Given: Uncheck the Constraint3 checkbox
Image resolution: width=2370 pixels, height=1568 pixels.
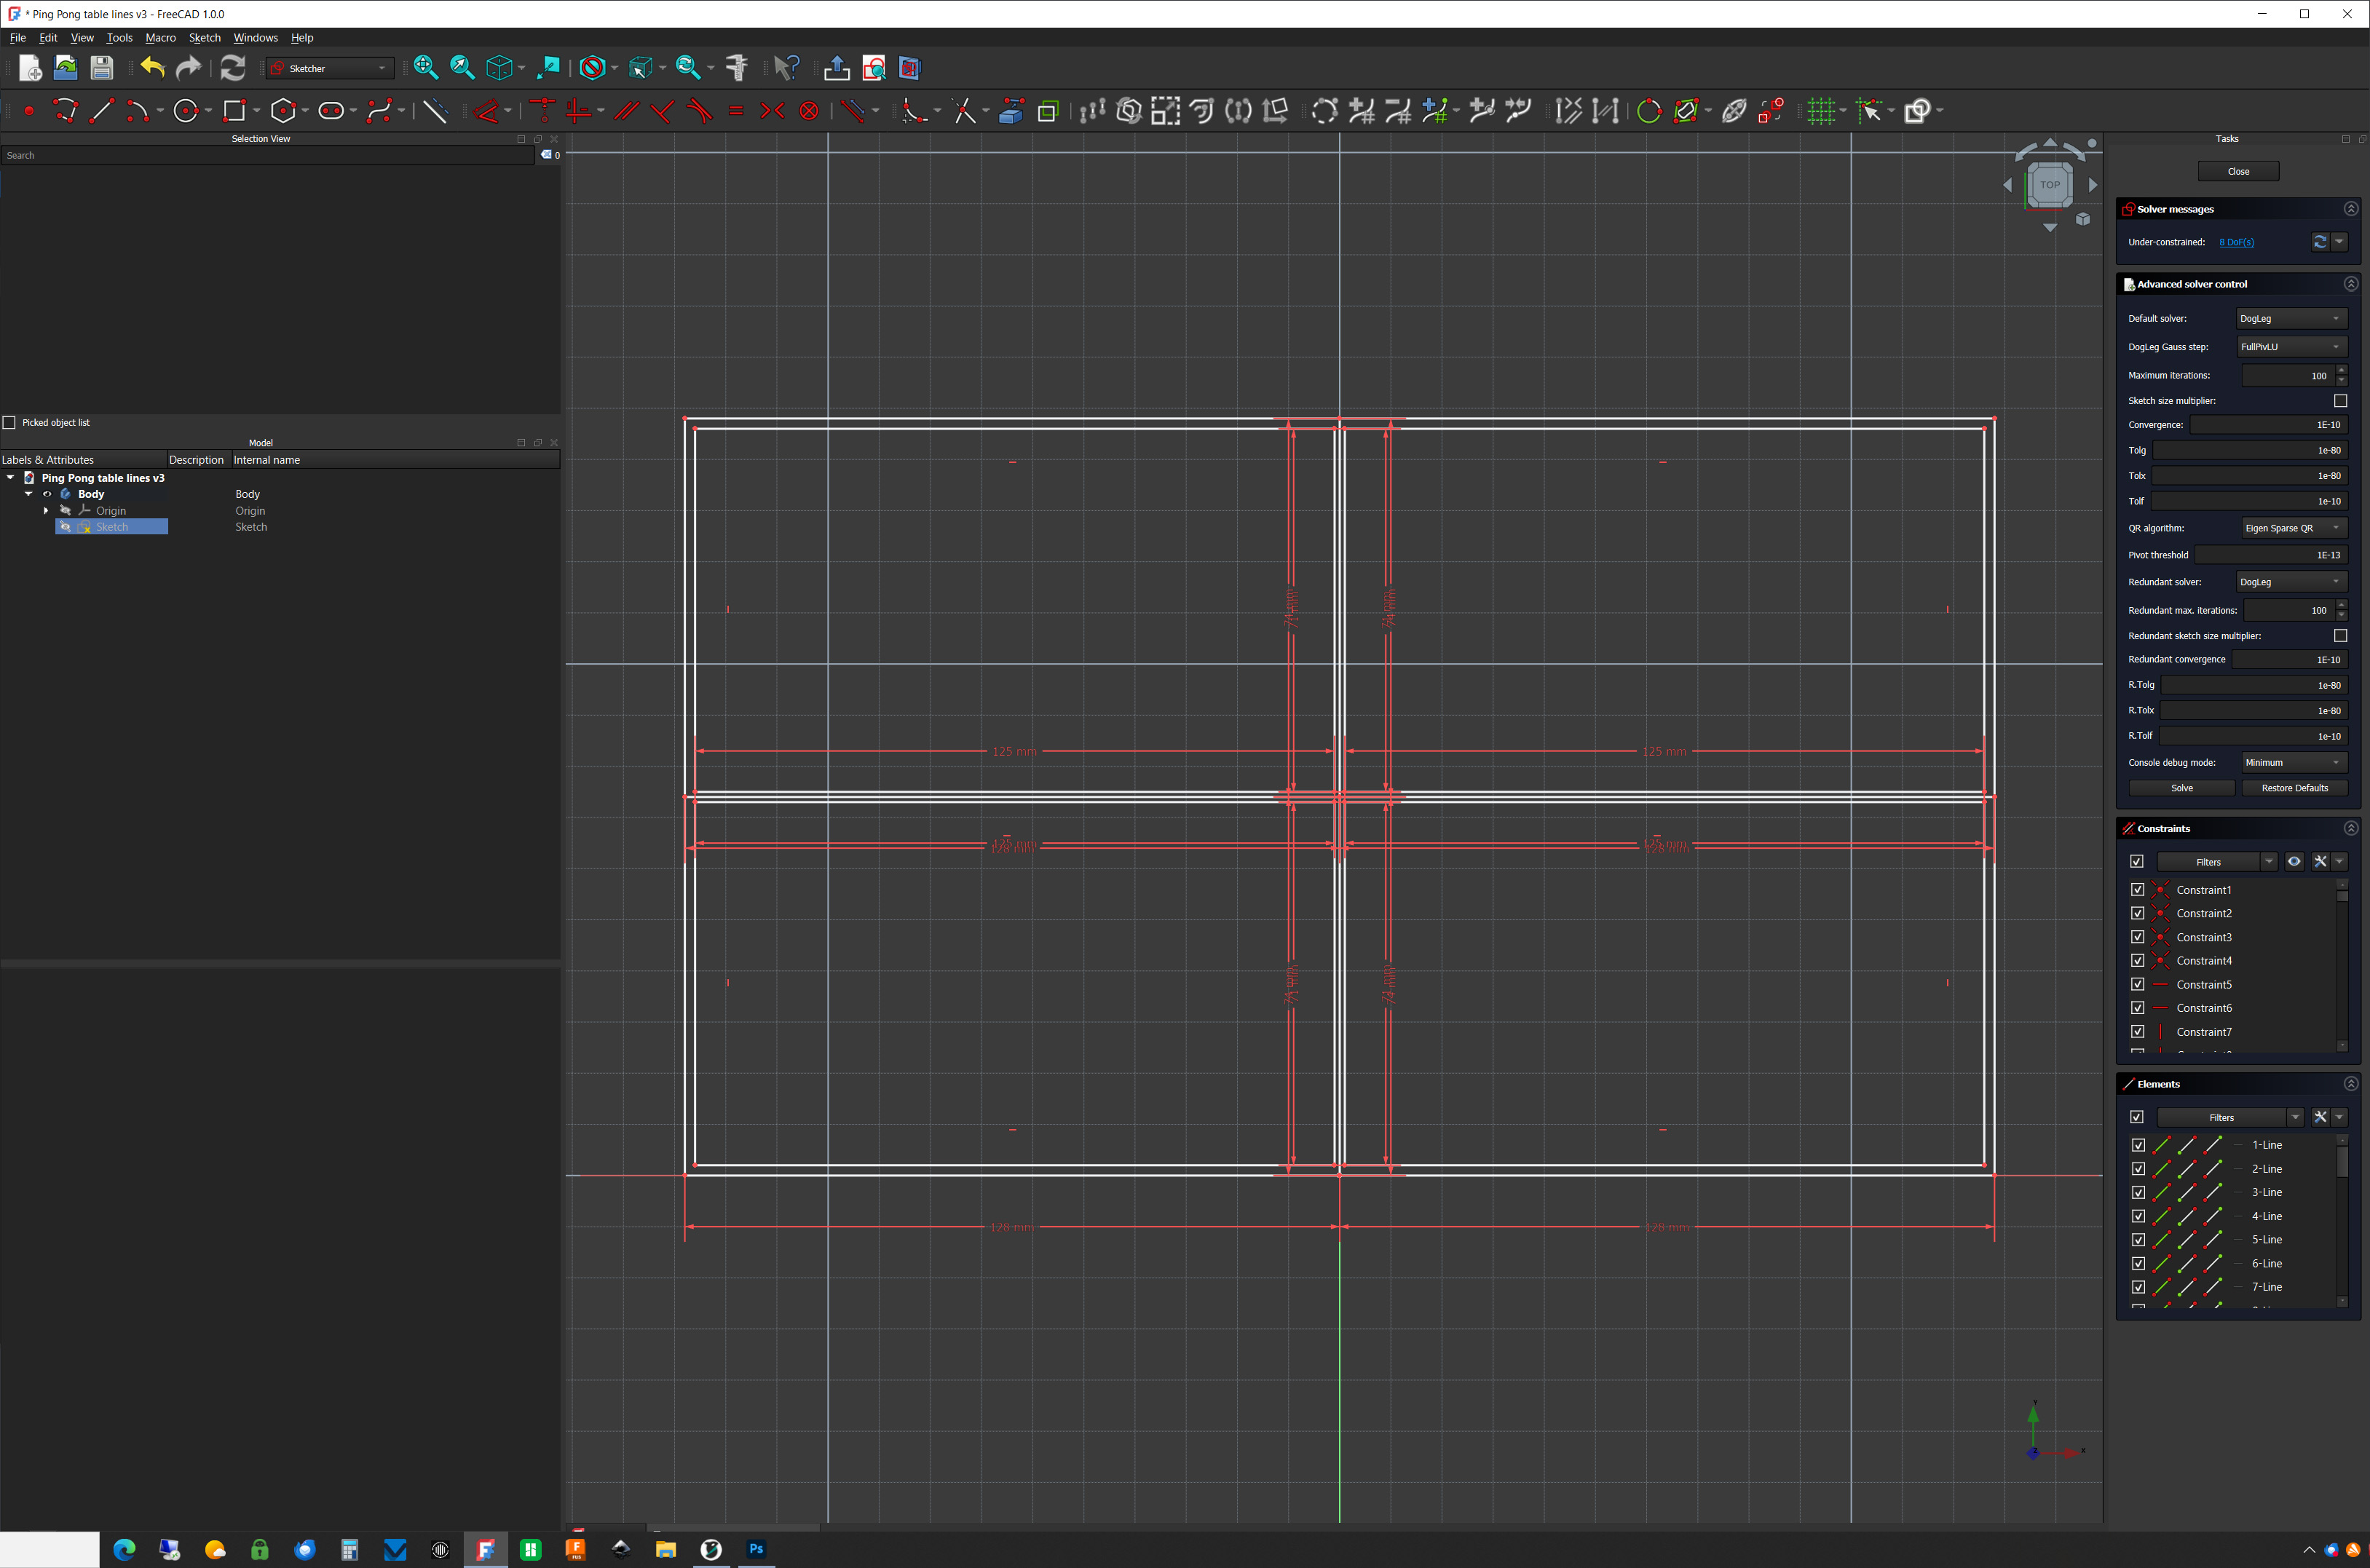Looking at the screenshot, I should click(2137, 937).
